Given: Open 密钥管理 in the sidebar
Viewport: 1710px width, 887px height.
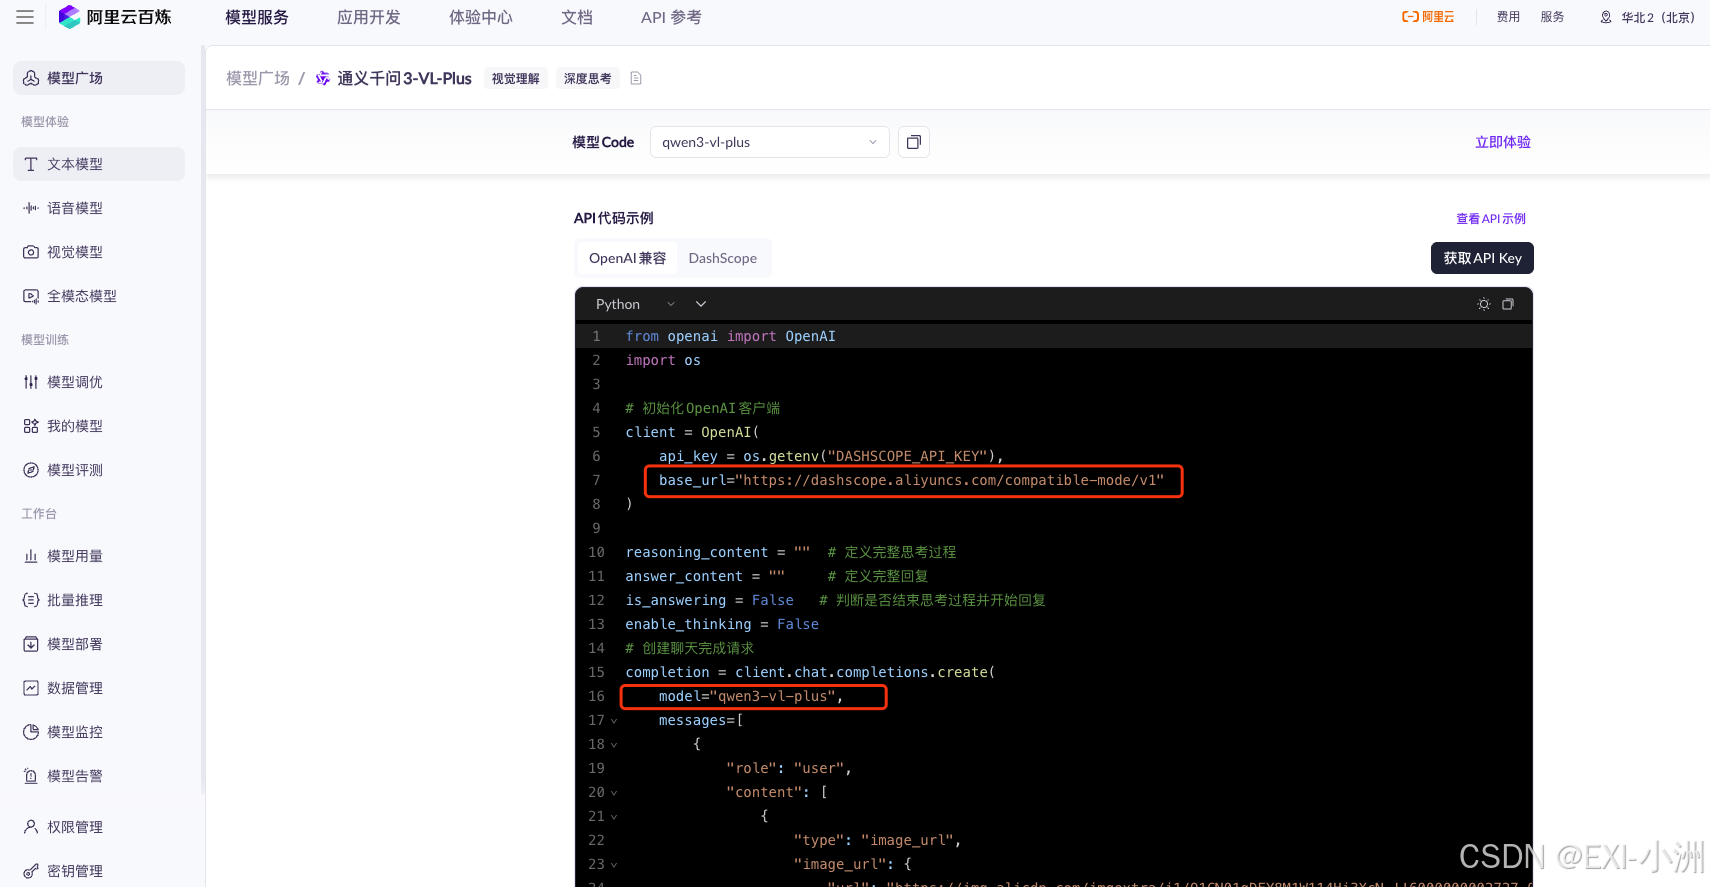Looking at the screenshot, I should tap(99, 871).
